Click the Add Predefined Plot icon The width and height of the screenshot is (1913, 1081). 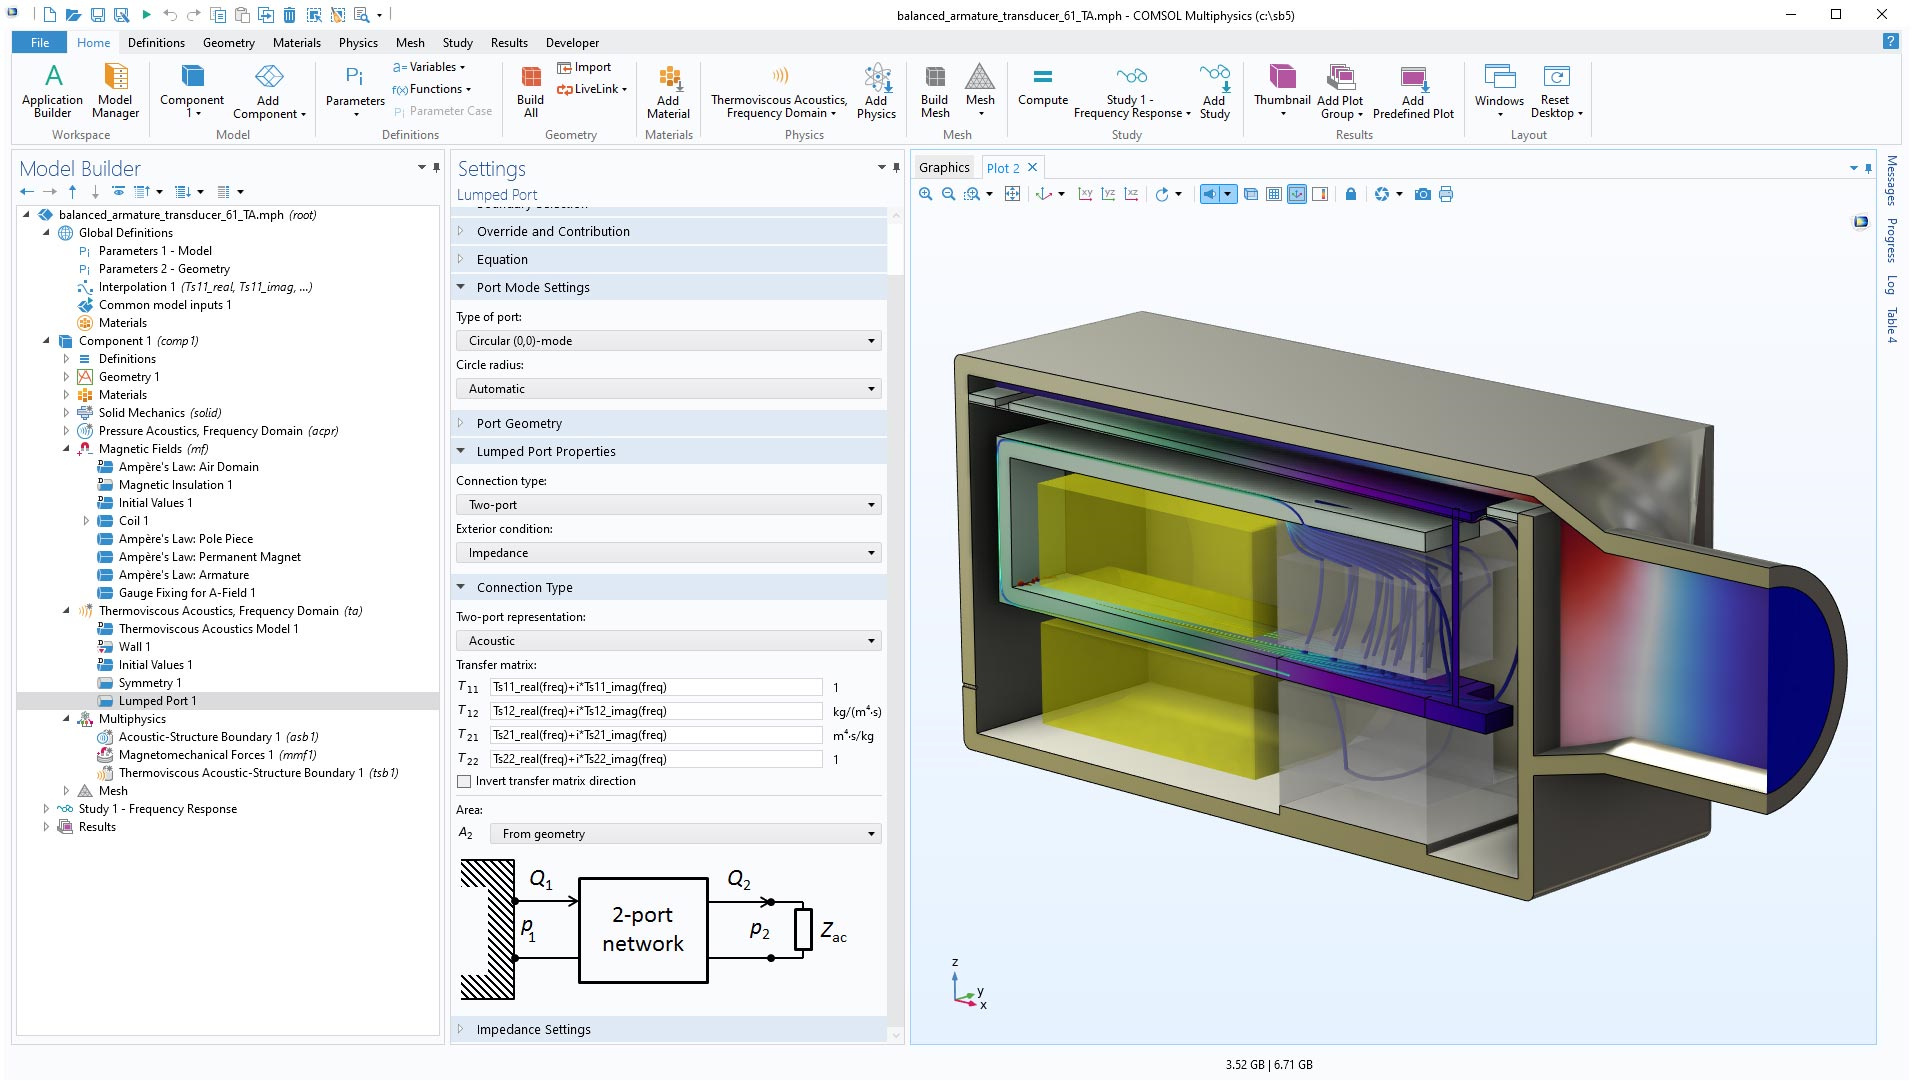point(1413,91)
